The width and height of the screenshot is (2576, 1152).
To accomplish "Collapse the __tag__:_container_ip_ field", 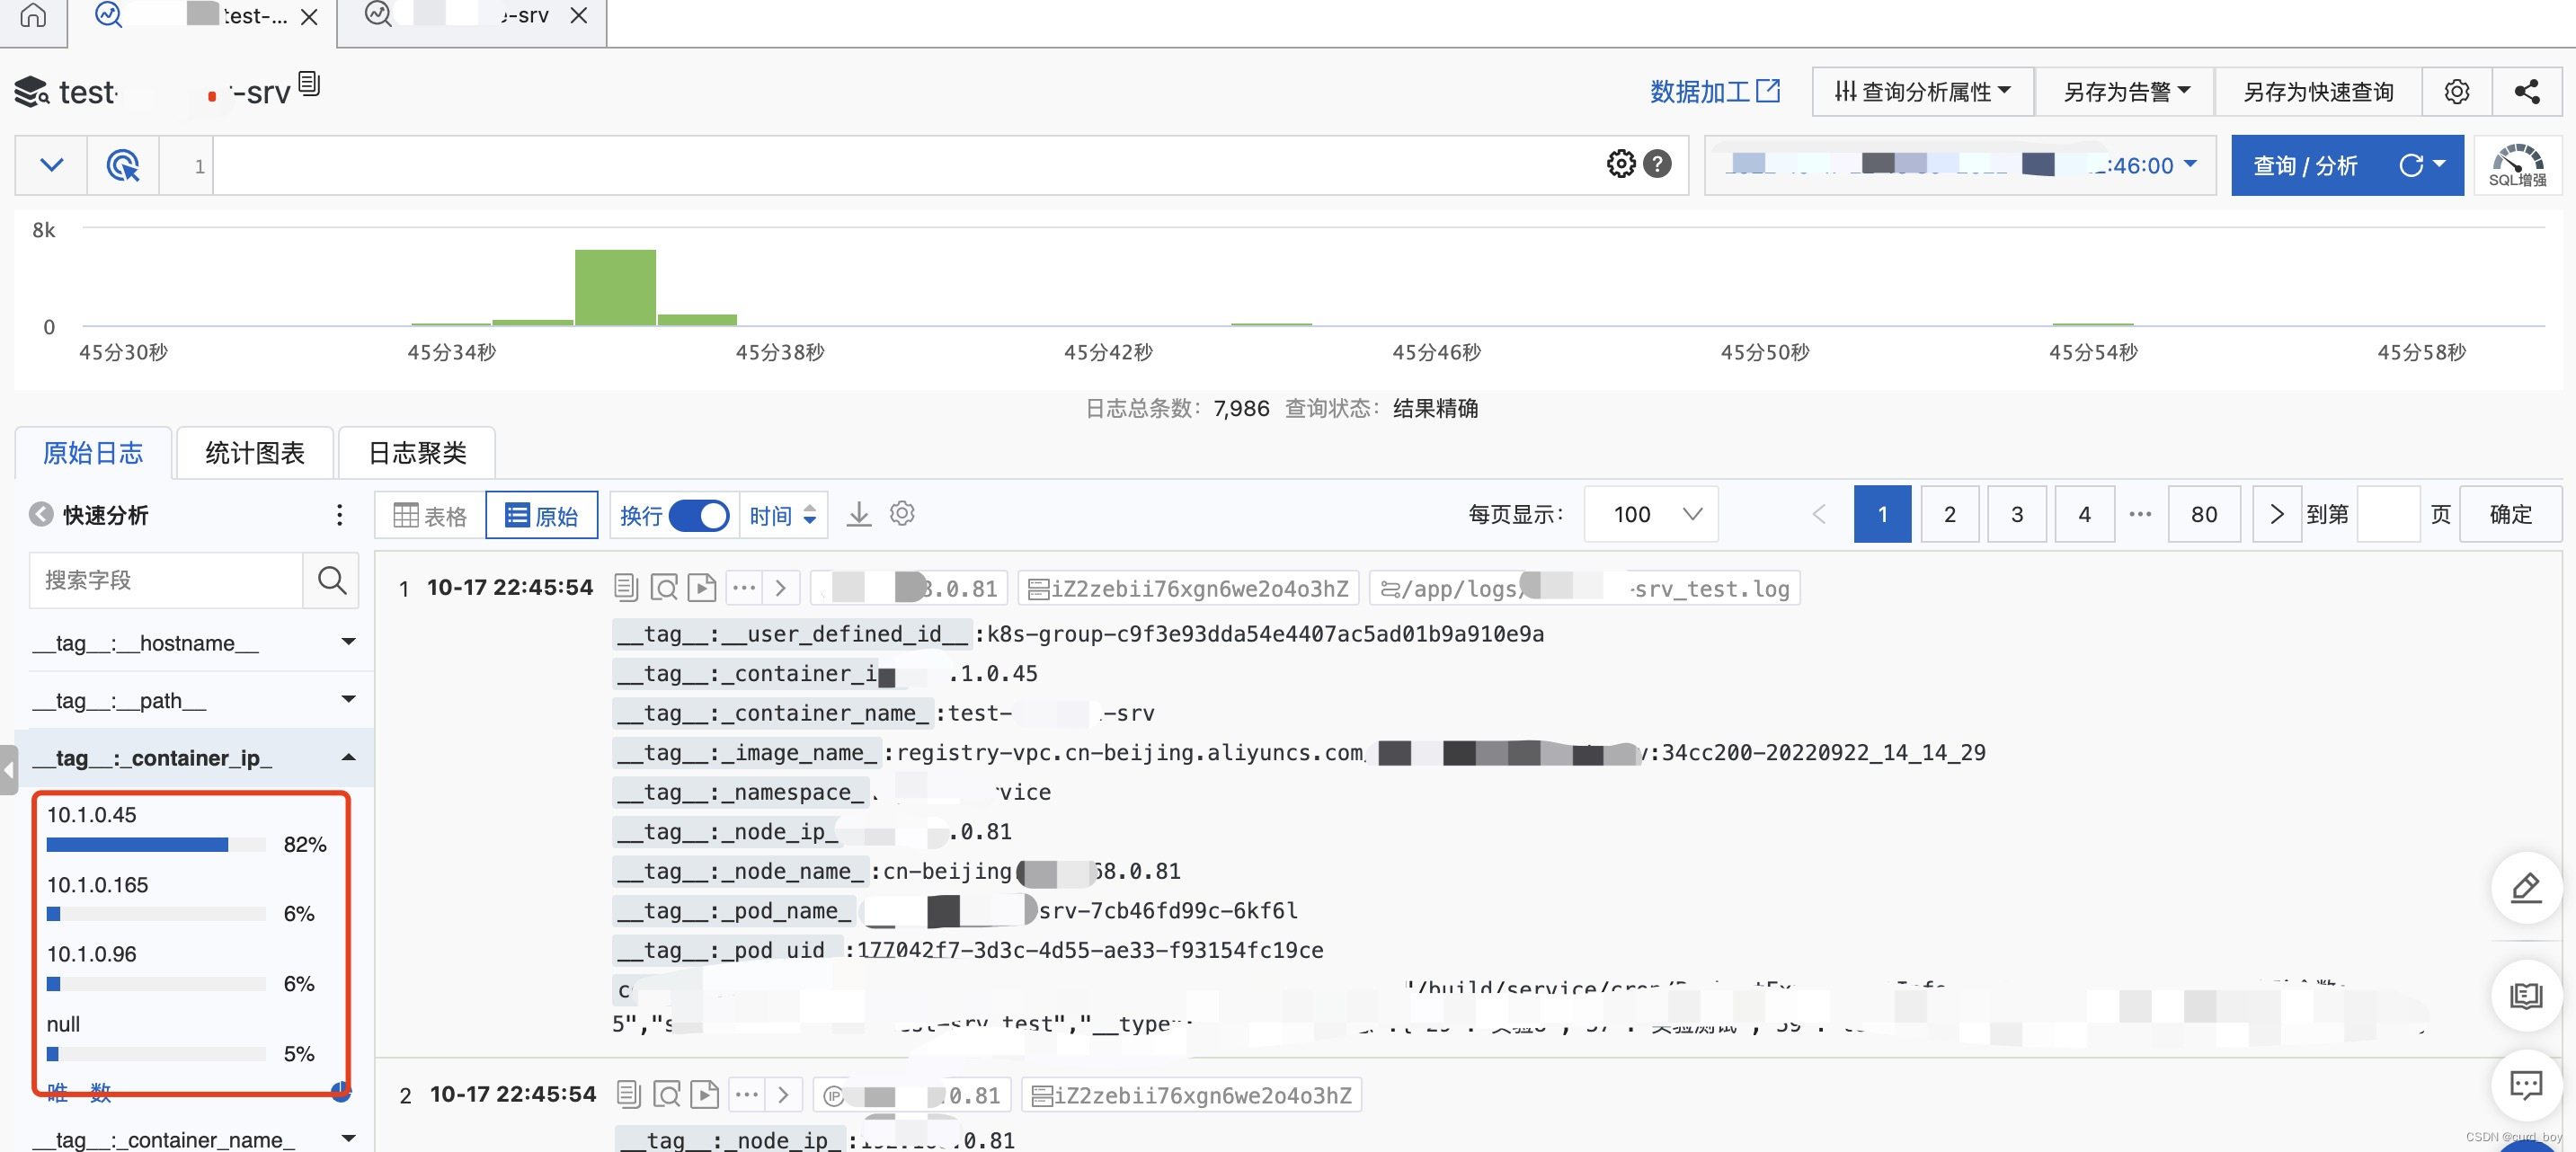I will [x=196, y=758].
